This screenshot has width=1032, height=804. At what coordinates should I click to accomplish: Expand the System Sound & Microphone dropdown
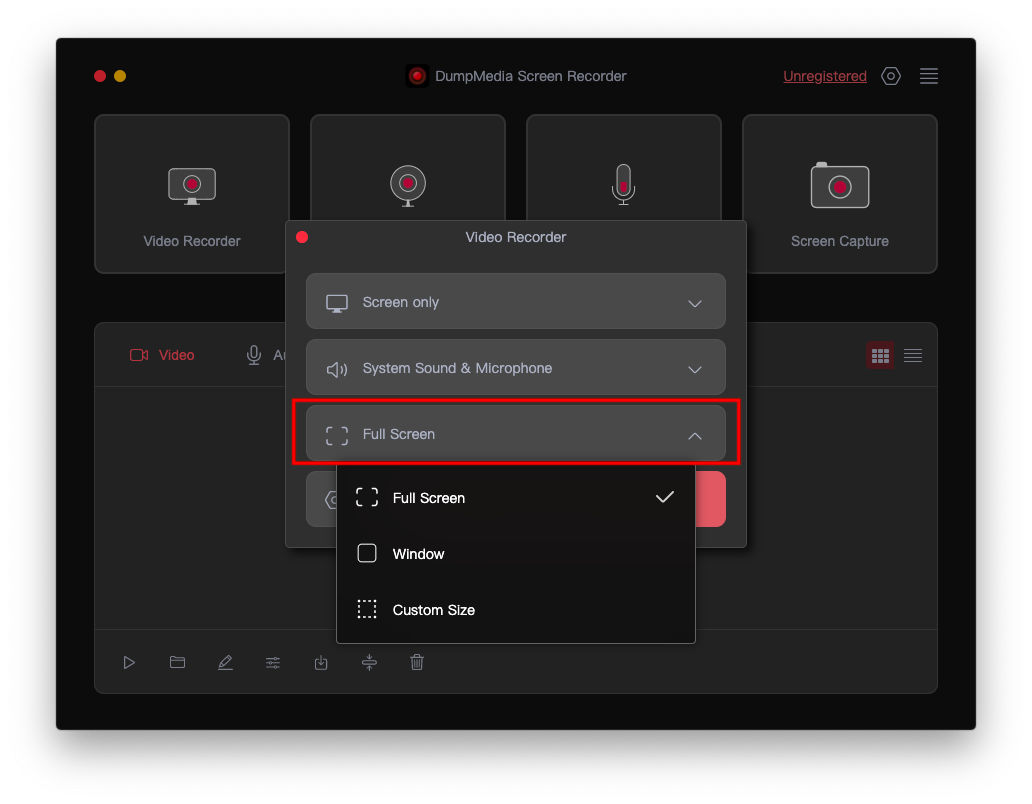tap(515, 368)
